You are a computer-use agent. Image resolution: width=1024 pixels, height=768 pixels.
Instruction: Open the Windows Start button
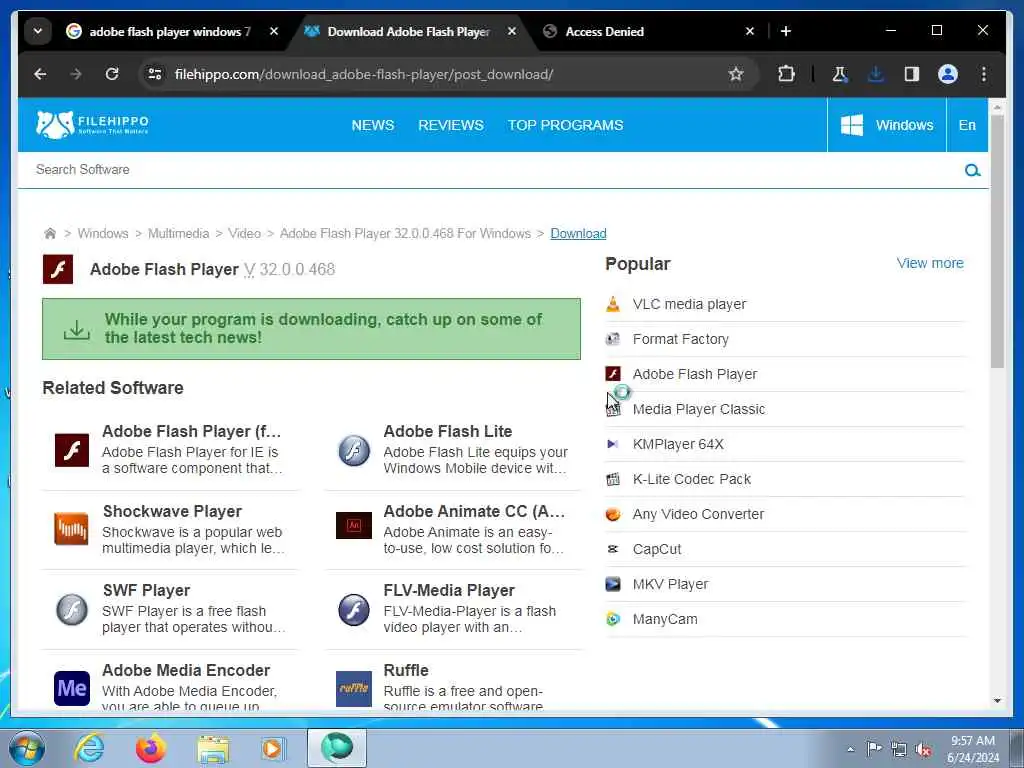click(x=27, y=748)
